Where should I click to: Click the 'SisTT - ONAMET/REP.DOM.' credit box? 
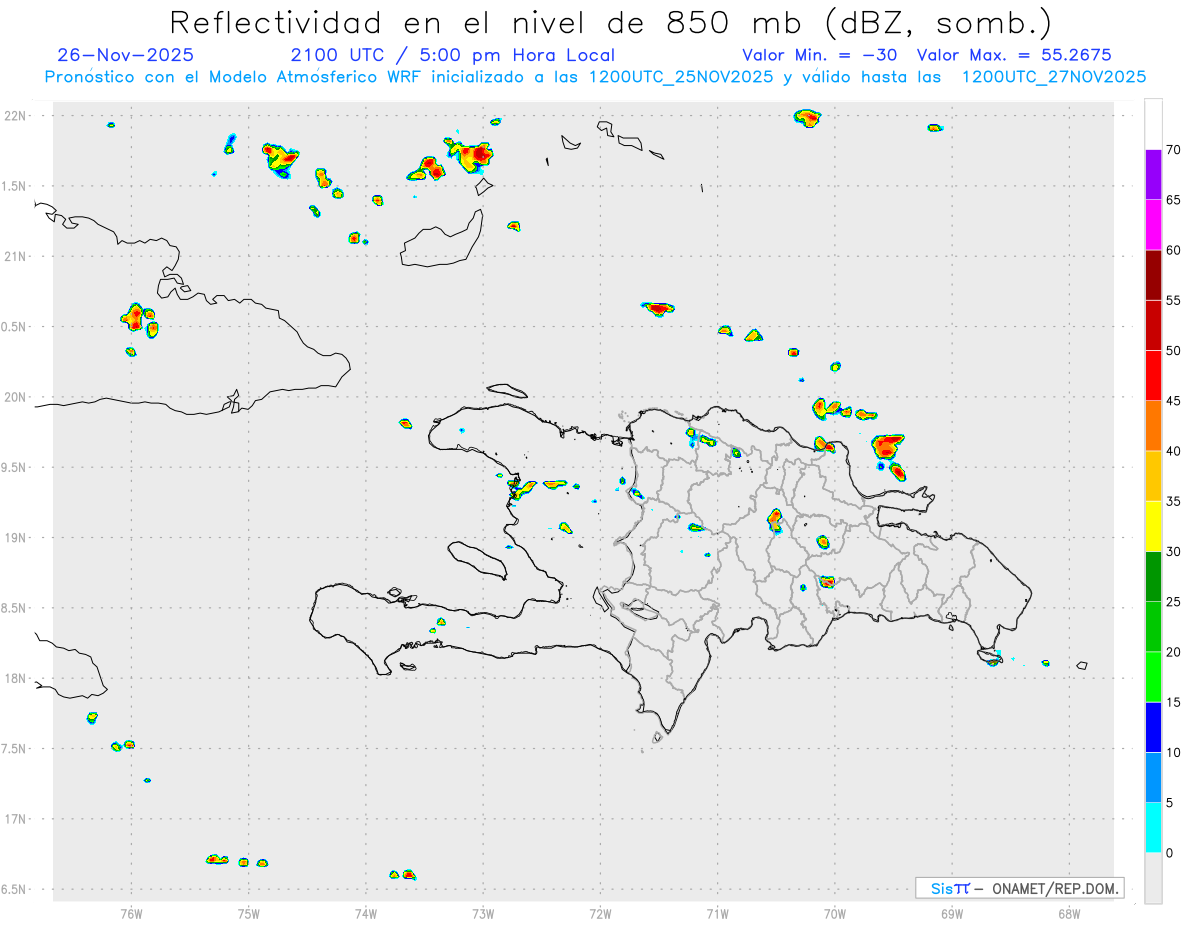pyautogui.click(x=1020, y=888)
